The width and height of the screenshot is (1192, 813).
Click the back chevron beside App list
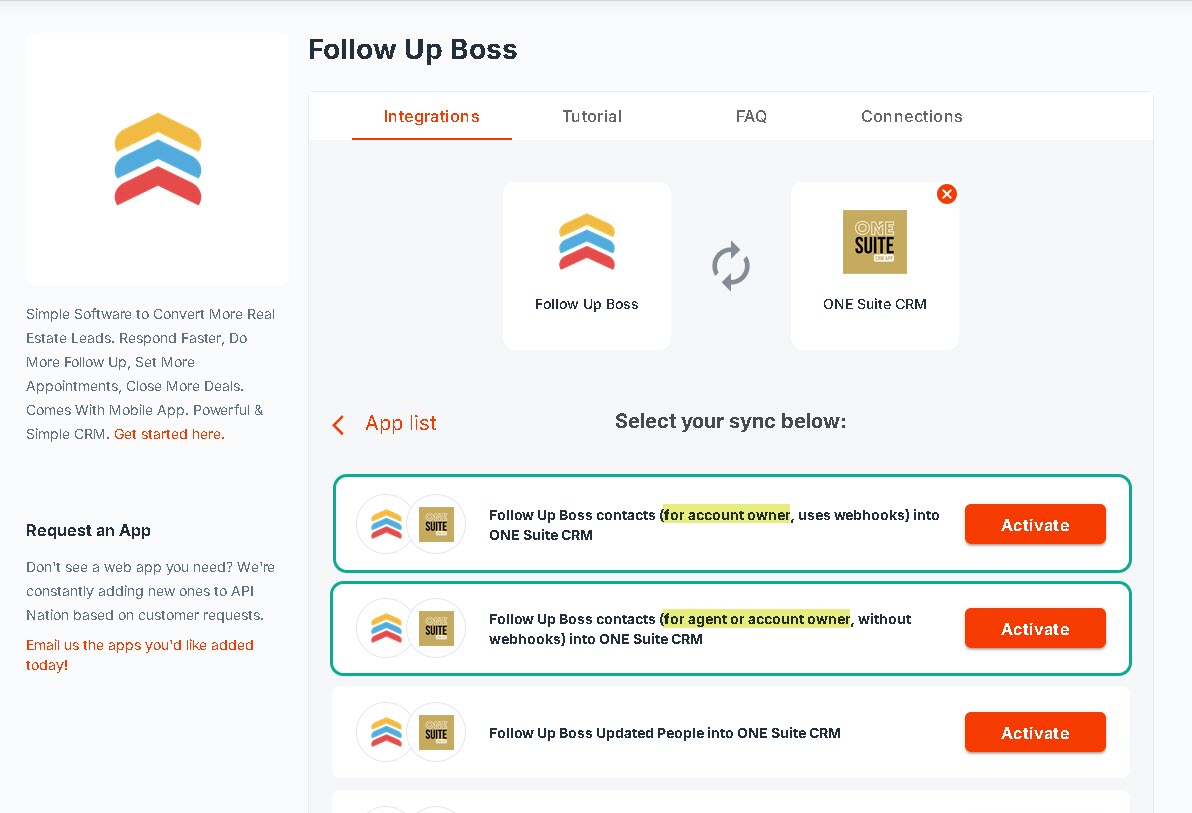tap(338, 425)
